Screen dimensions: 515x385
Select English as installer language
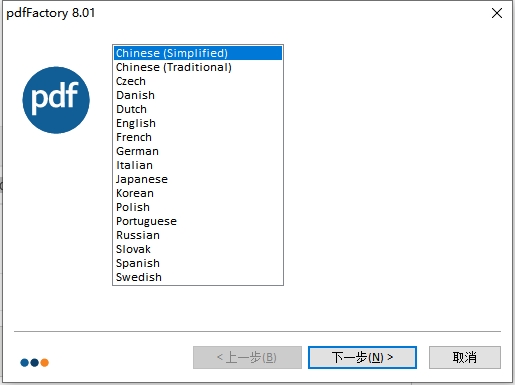point(198,123)
